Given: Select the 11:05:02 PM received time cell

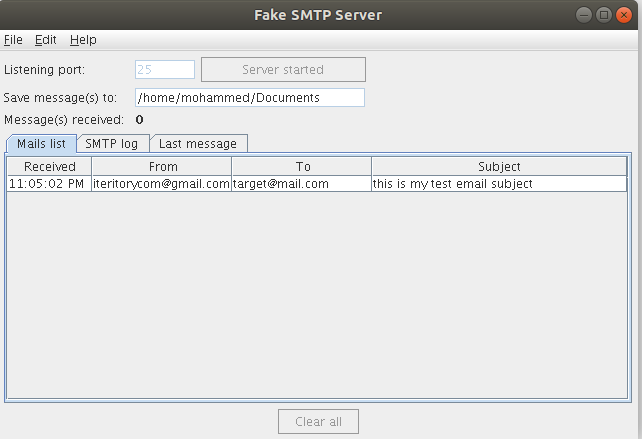Looking at the screenshot, I should (x=49, y=184).
